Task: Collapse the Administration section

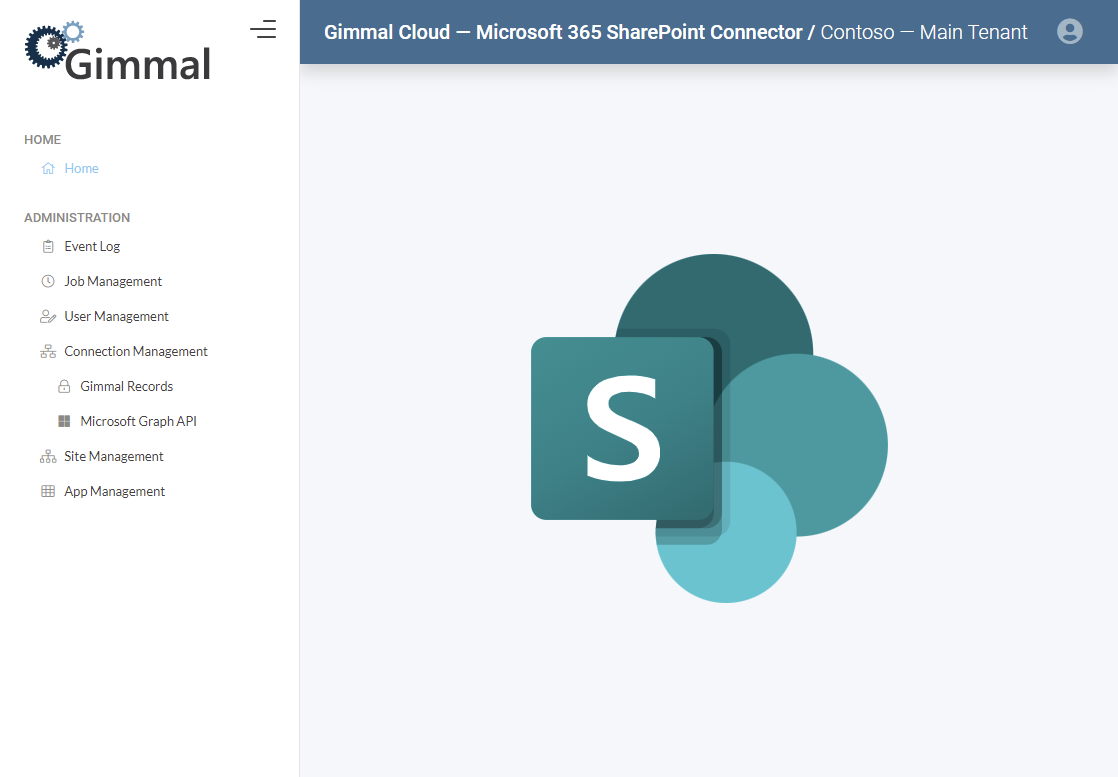Action: click(x=77, y=217)
